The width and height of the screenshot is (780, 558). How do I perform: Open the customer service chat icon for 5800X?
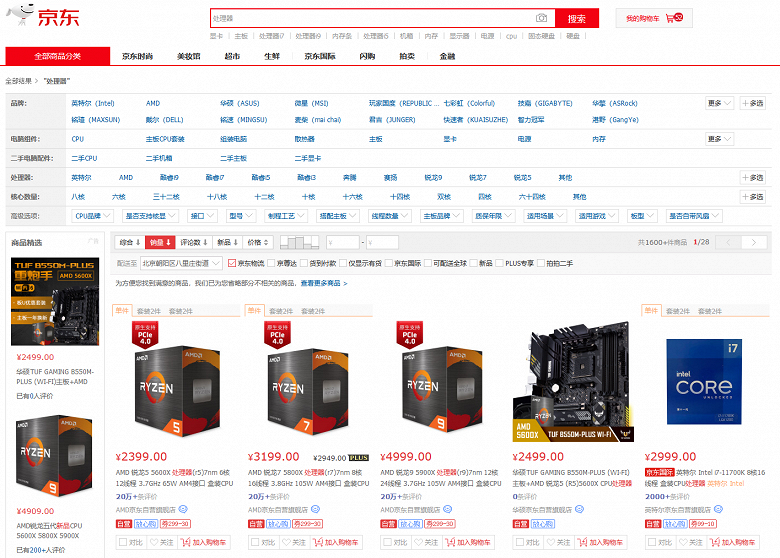tap(315, 509)
